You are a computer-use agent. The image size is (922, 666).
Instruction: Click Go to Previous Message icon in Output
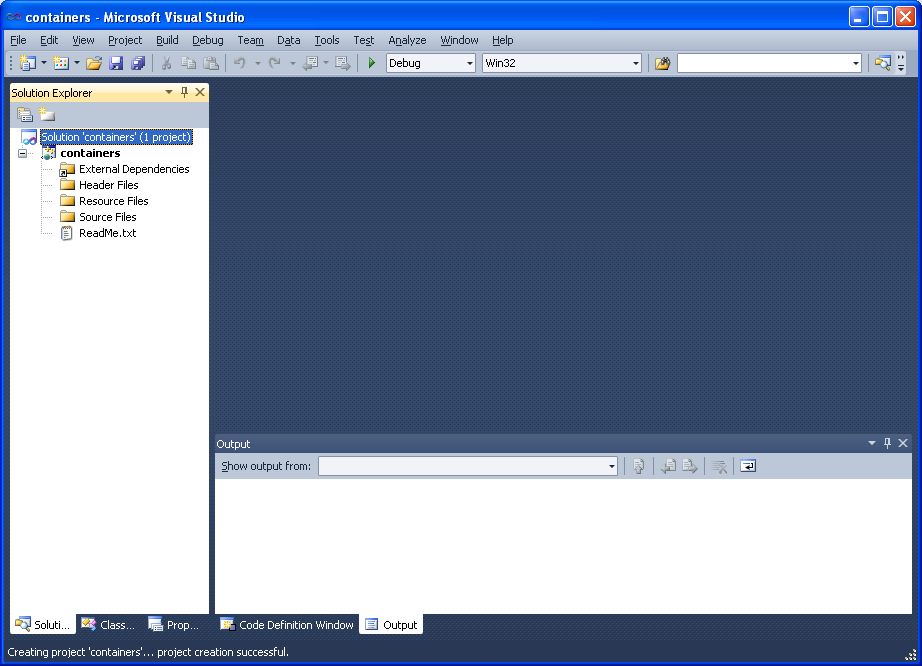pyautogui.click(x=668, y=466)
